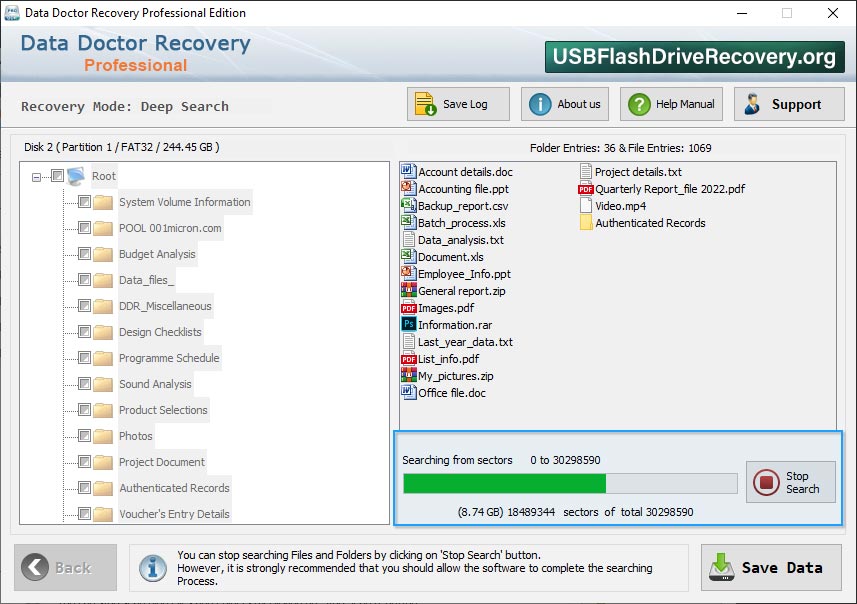This screenshot has height=604, width=857.
Task: Select the Office file.doc file name
Action: [452, 393]
